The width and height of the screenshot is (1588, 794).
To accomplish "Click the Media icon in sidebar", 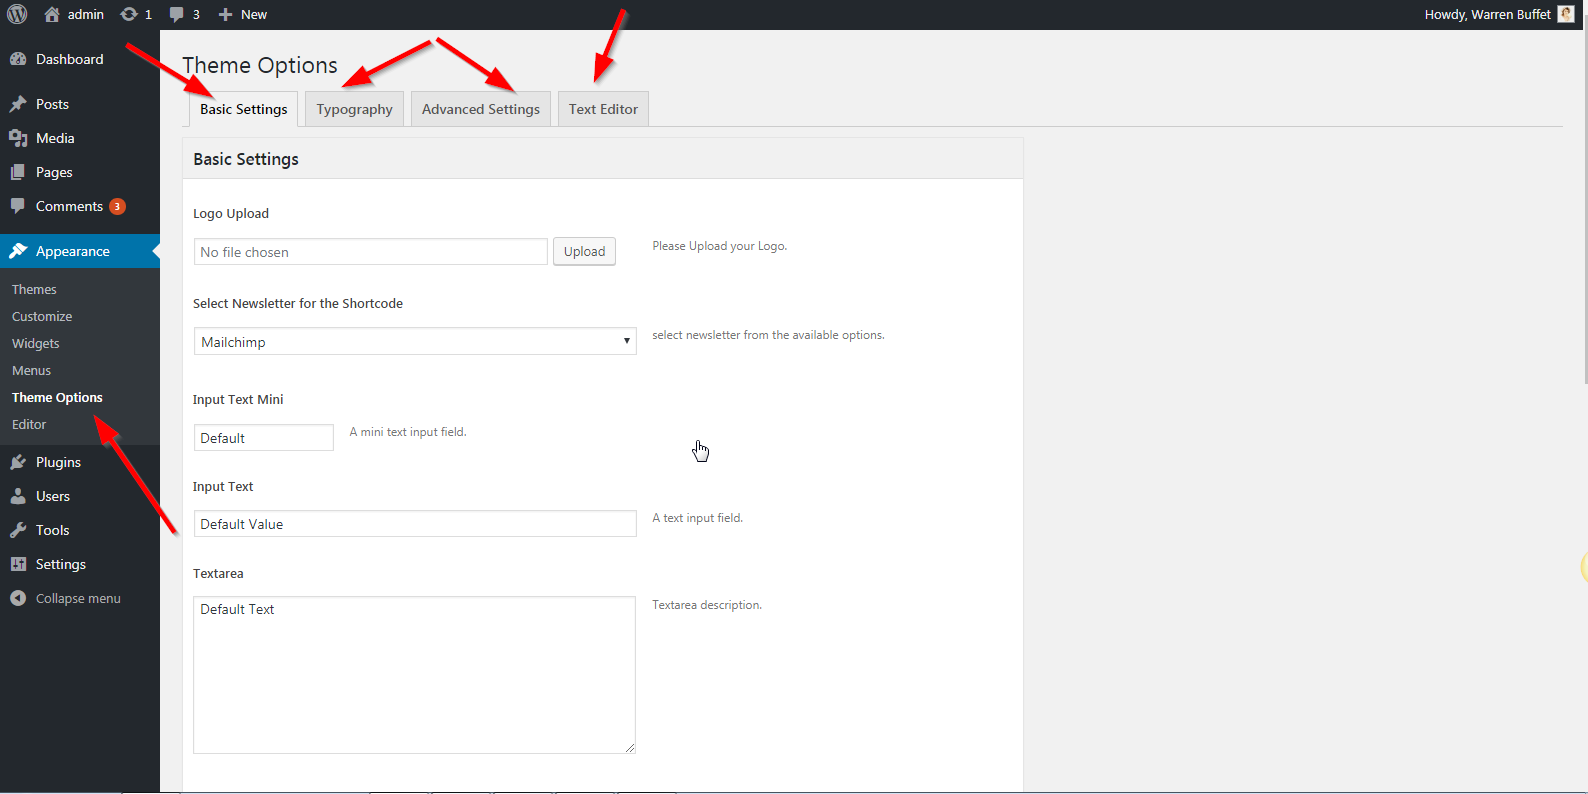I will [18, 138].
